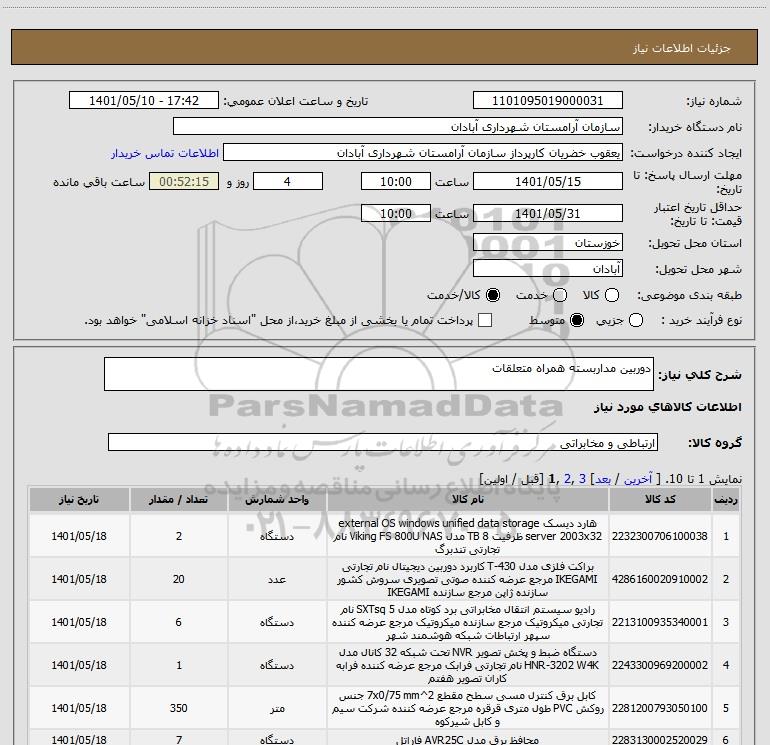Click the goods group field ارتباطی و مخابراتی
The width and height of the screenshot is (770, 745).
point(383,442)
